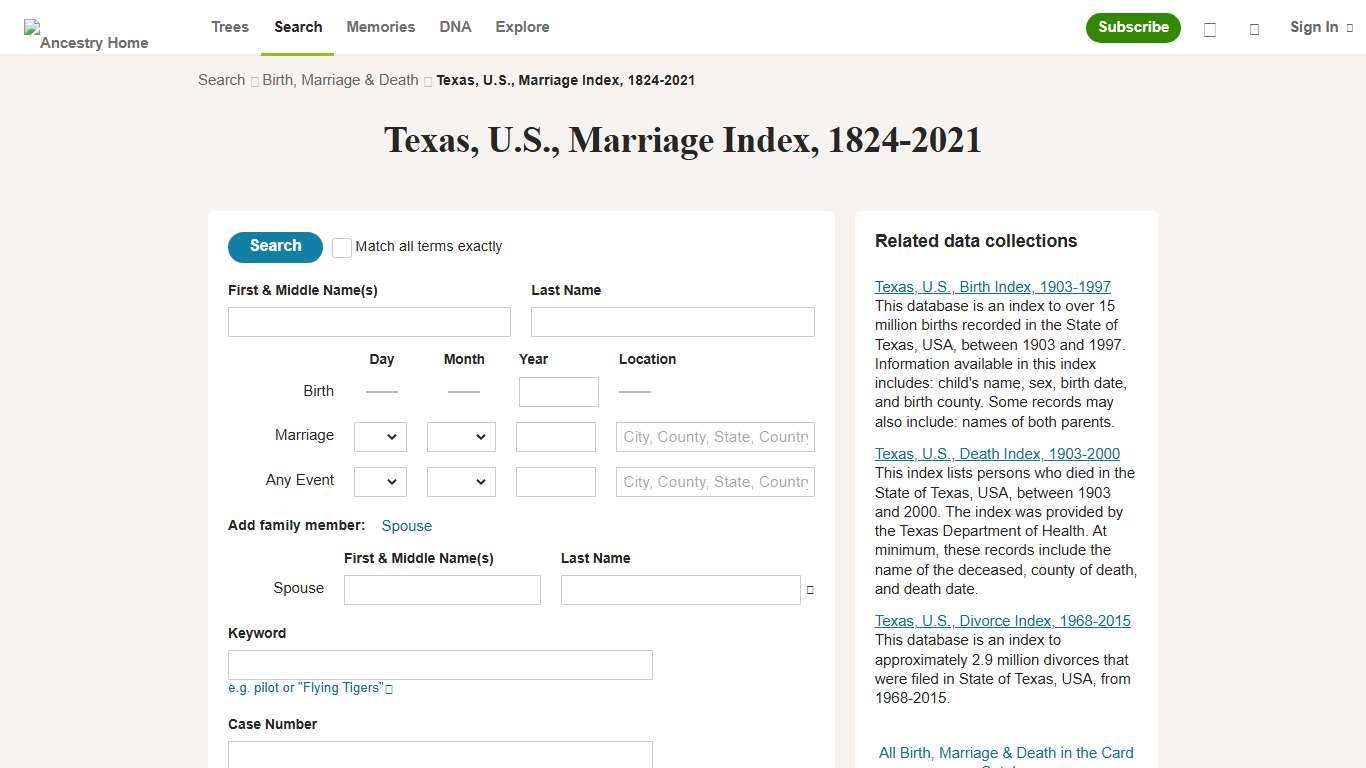Screen dimensions: 1366x768
Task: Click inside the First & Middle Name(s) field
Action: coord(368,321)
